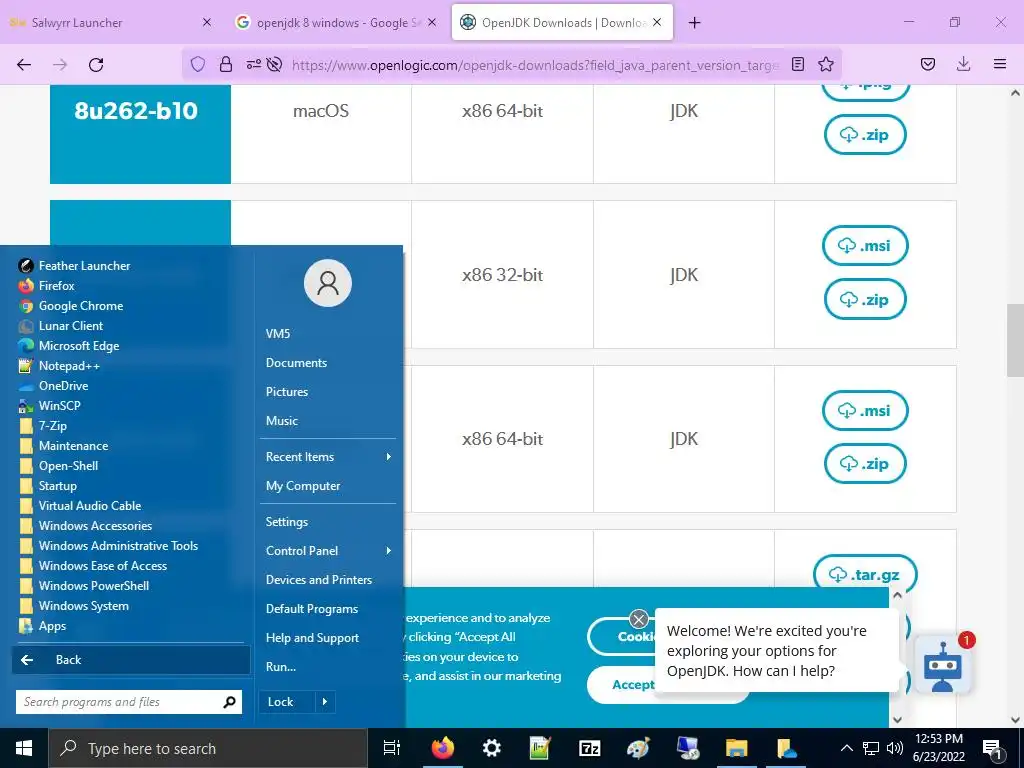Reload the OpenJDK downloads page

[x=96, y=64]
